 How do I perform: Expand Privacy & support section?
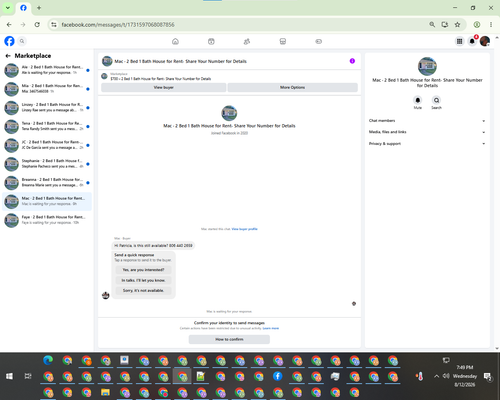pyautogui.click(x=427, y=144)
